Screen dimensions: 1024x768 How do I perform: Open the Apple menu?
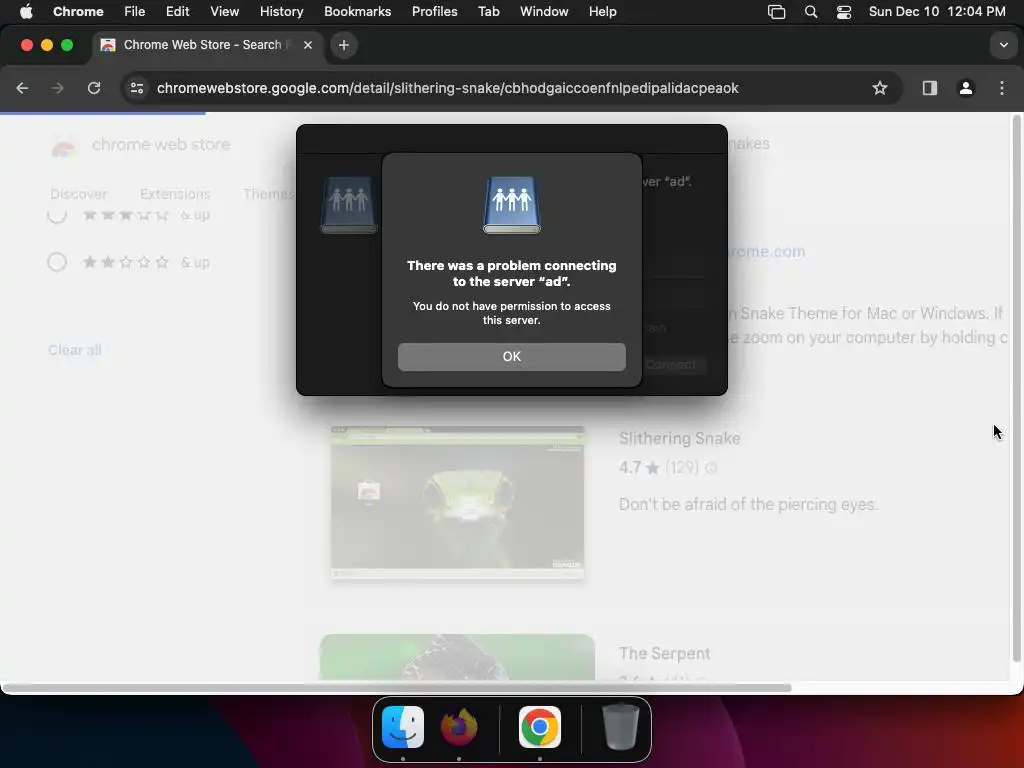[26, 12]
